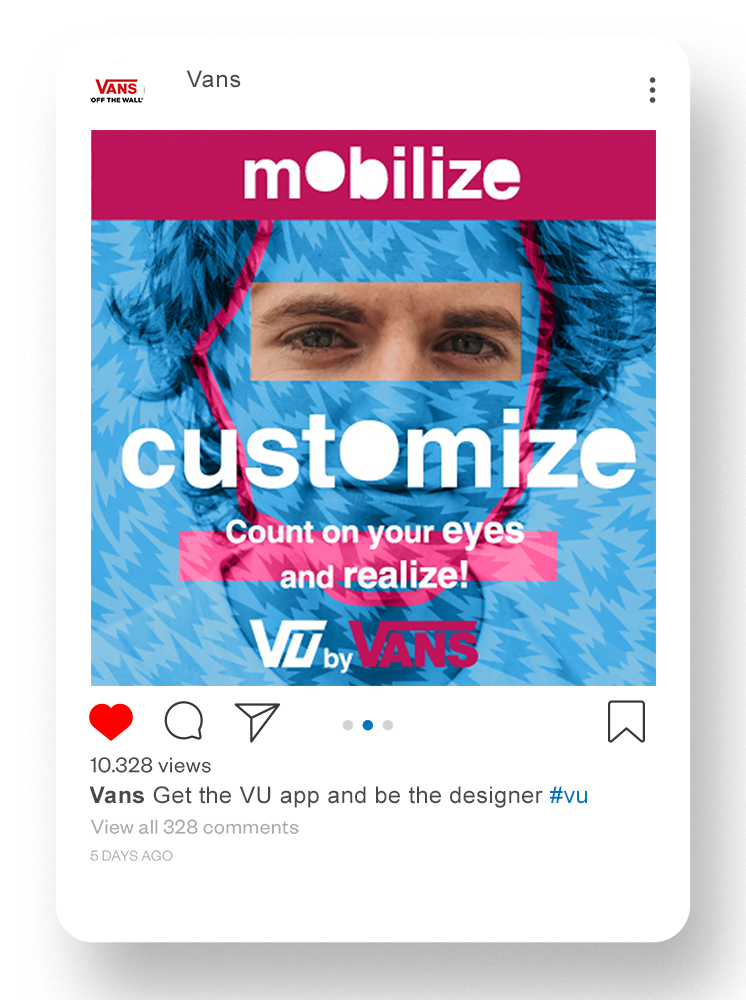Click the eyes cutout in the post image
The width and height of the screenshot is (746, 1000).
click(386, 332)
